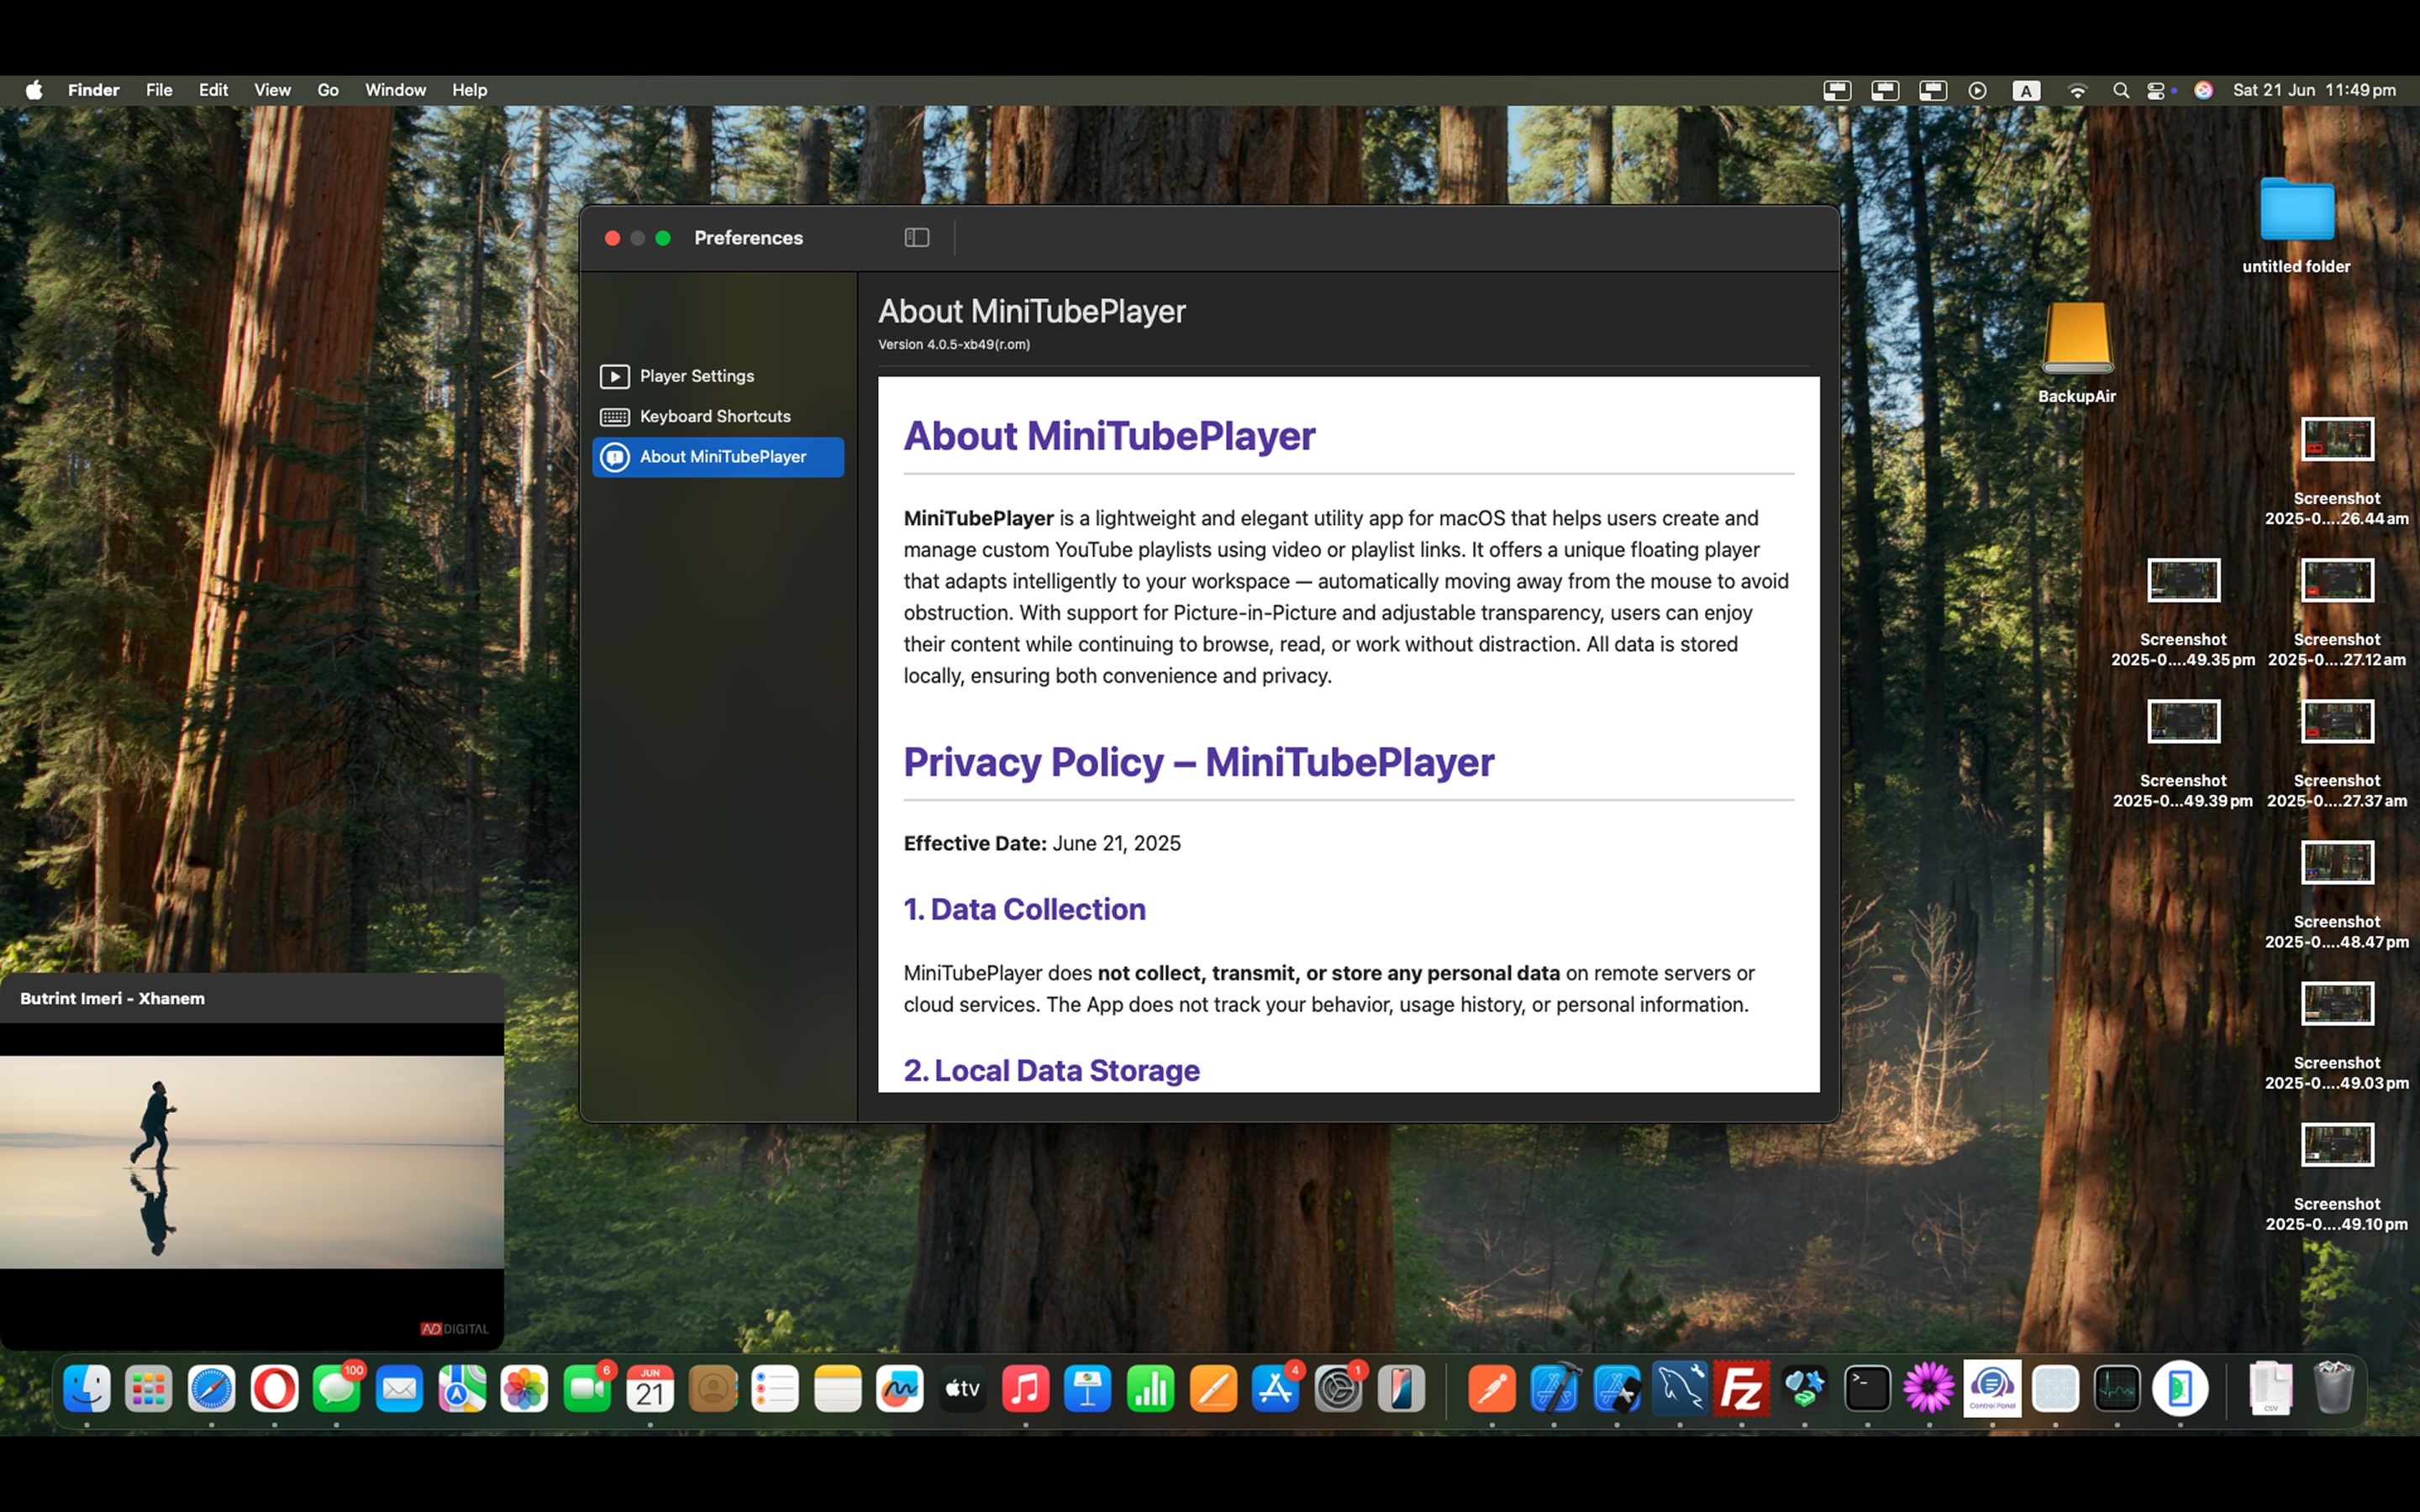The image size is (2420, 1512).
Task: Select About MiniTubePlayer sidebar item
Action: coord(722,456)
